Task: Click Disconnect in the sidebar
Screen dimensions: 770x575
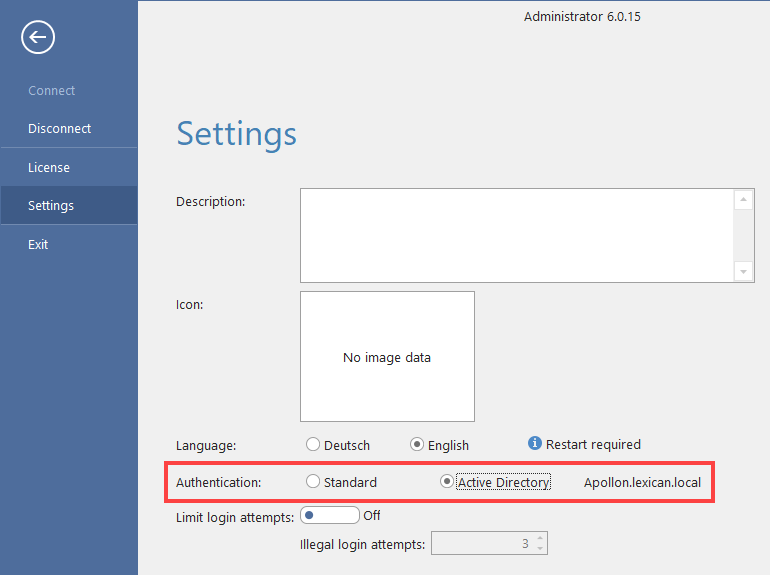Action: 60,129
